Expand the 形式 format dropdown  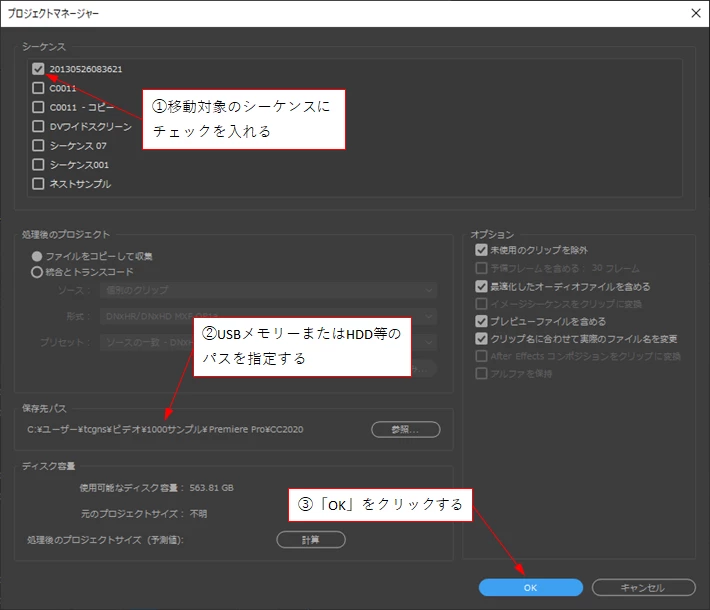269,316
